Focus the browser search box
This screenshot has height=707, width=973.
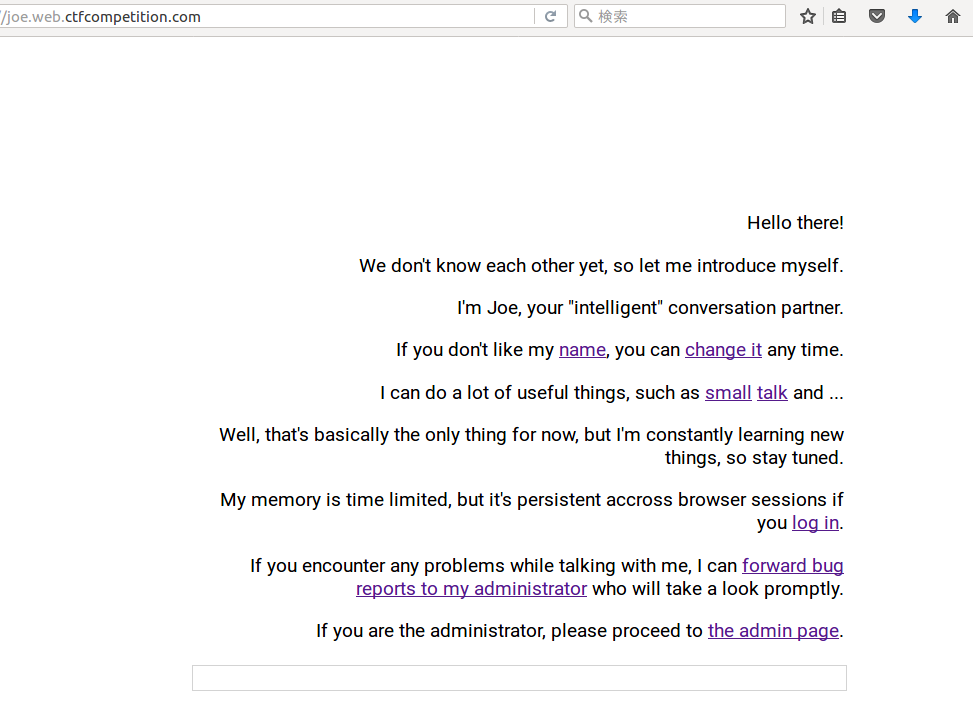coord(680,16)
